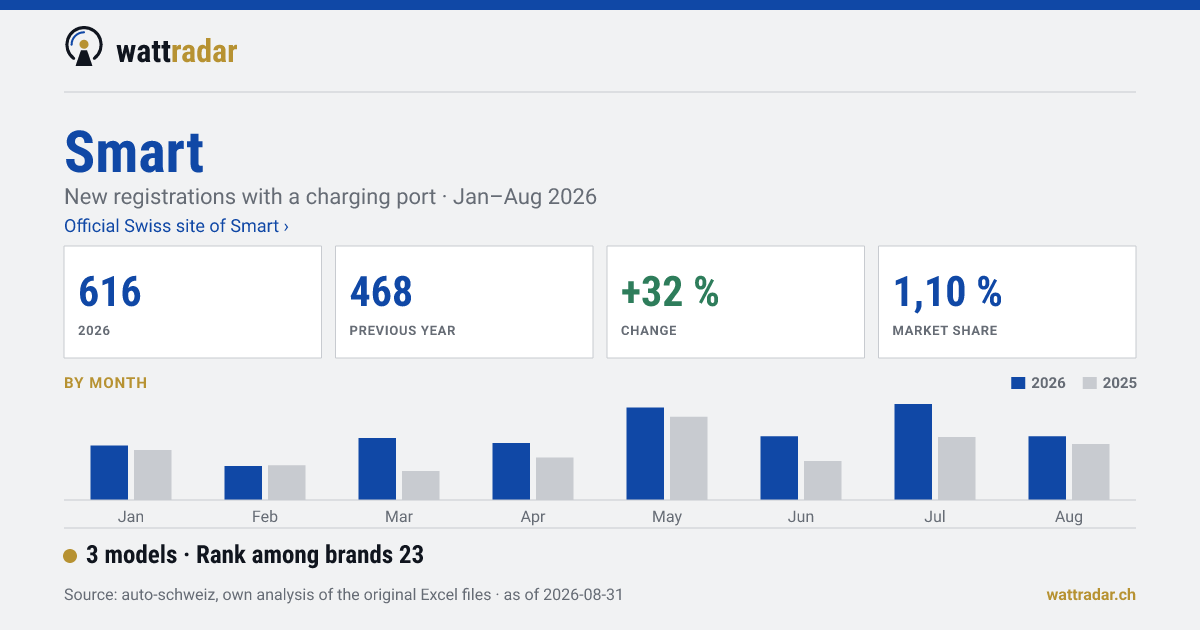Click the MARKET SHARE card label
The image size is (1200, 630).
pyautogui.click(x=945, y=331)
